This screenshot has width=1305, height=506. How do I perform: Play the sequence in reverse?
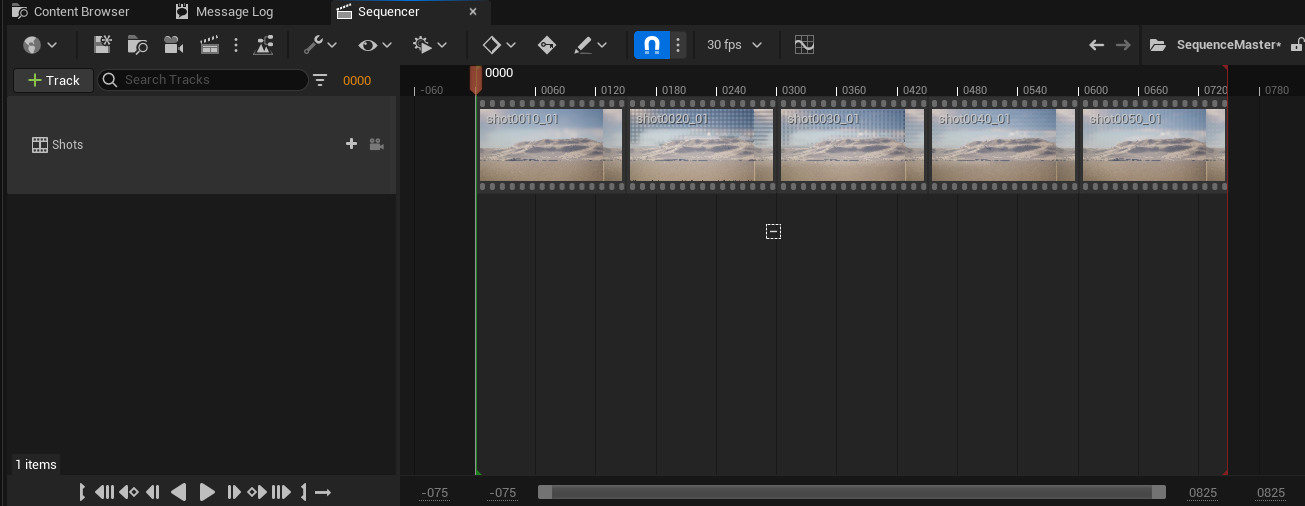click(x=178, y=492)
